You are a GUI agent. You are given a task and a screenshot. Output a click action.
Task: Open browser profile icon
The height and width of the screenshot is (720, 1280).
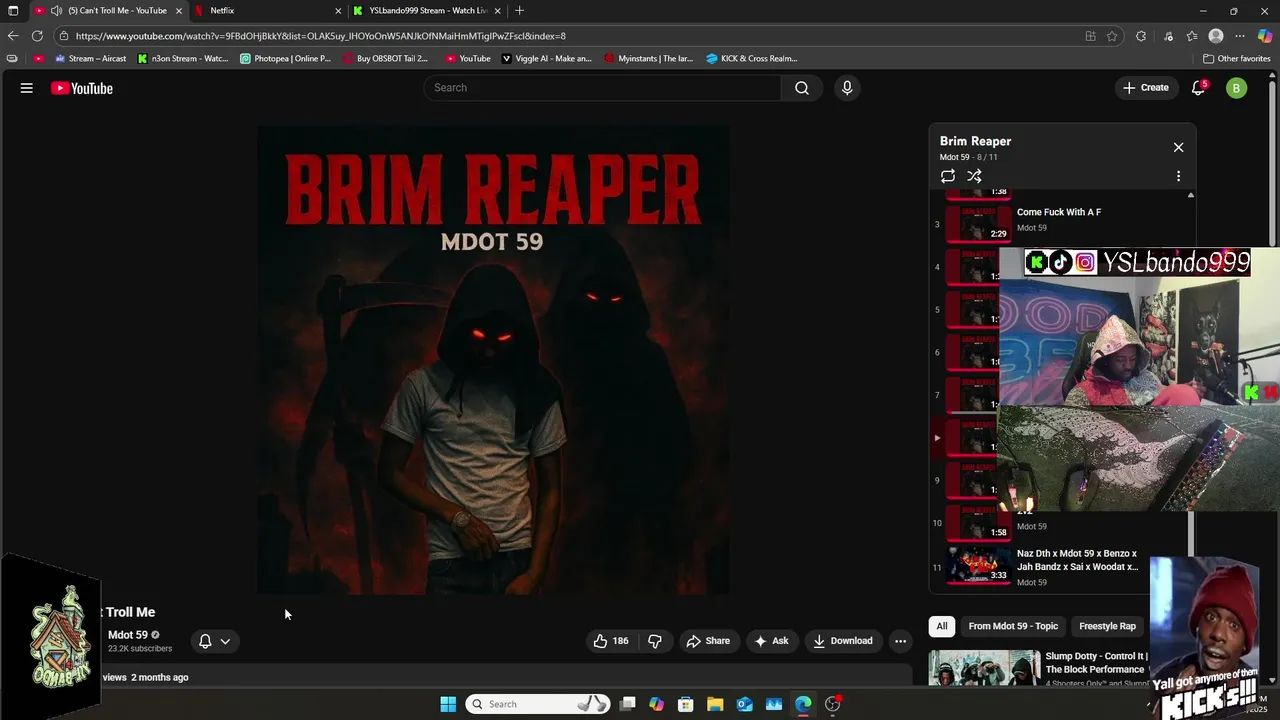point(1216,36)
